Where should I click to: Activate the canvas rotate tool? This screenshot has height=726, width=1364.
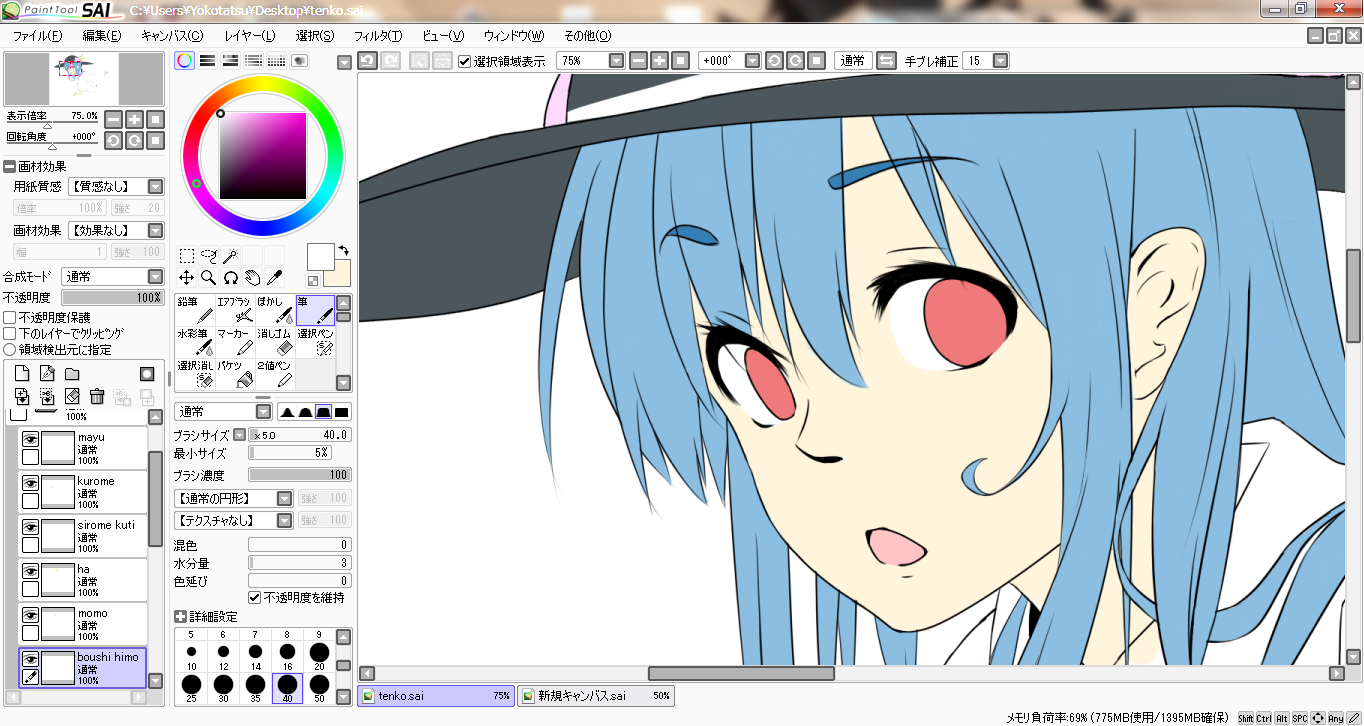click(231, 278)
